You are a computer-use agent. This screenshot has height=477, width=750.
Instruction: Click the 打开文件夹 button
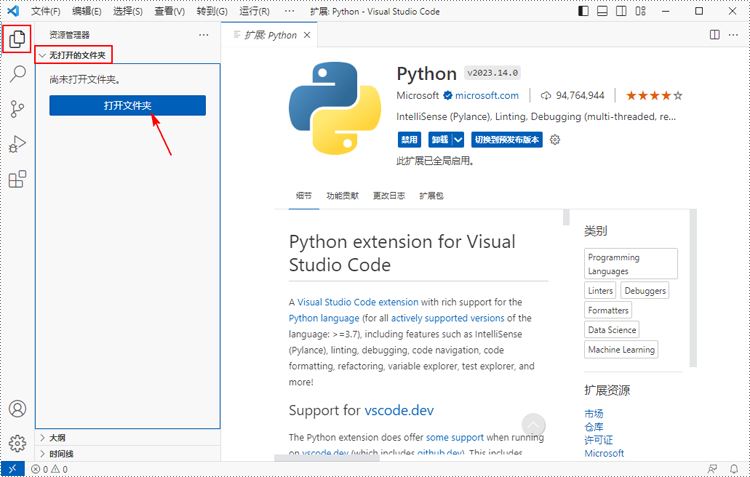(x=127, y=105)
